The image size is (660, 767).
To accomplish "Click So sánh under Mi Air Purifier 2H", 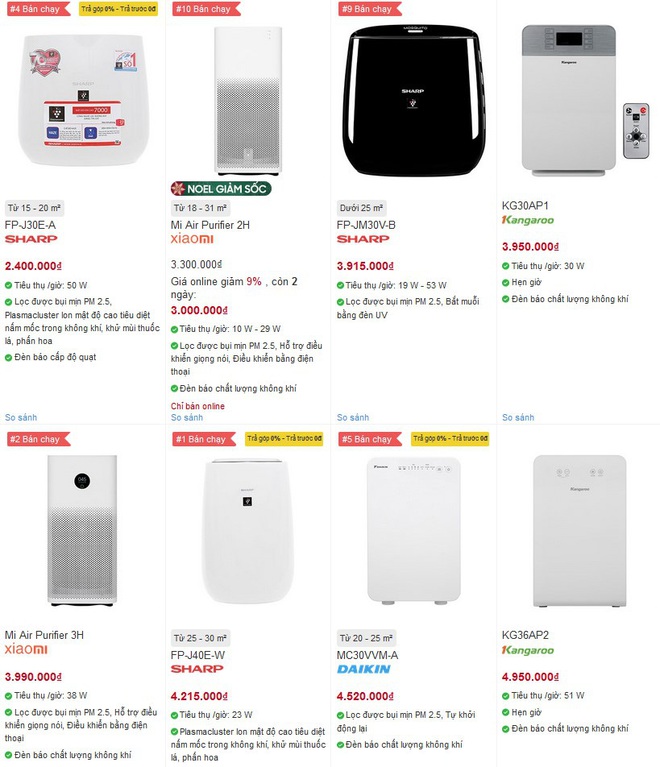I will click(x=187, y=417).
